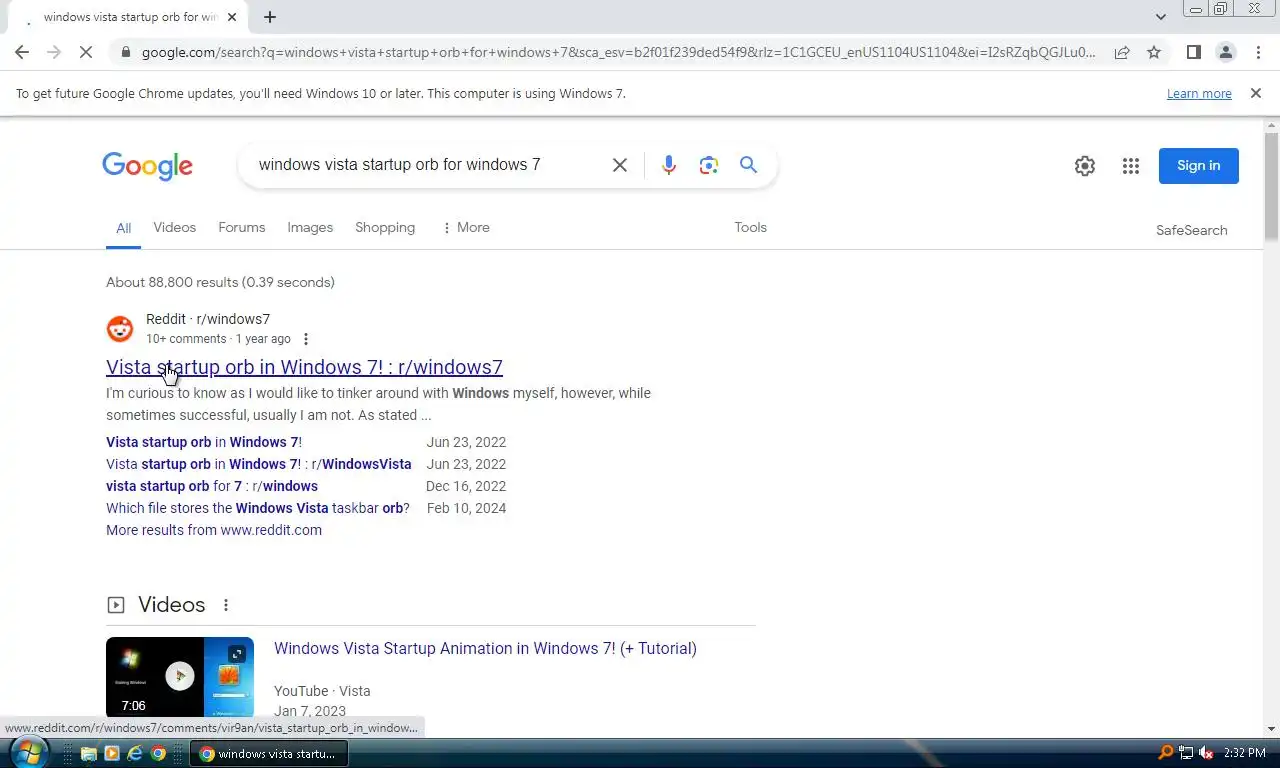Click the Reddit favicon on first result

click(120, 329)
